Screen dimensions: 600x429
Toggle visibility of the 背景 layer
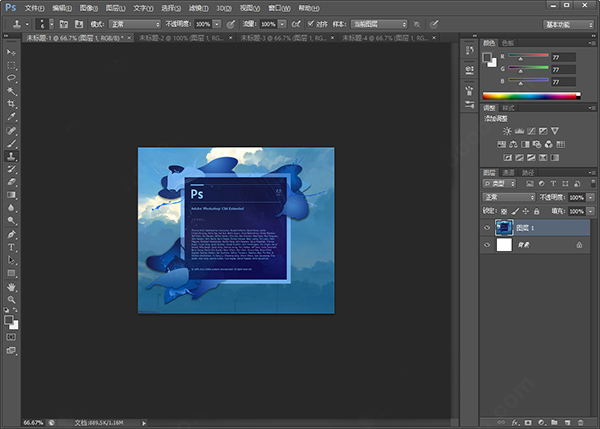pos(487,244)
